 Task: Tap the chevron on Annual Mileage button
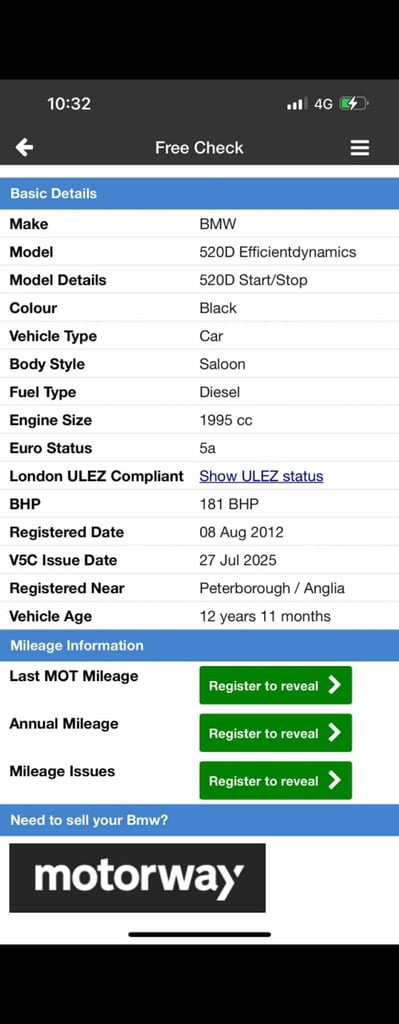click(x=334, y=732)
